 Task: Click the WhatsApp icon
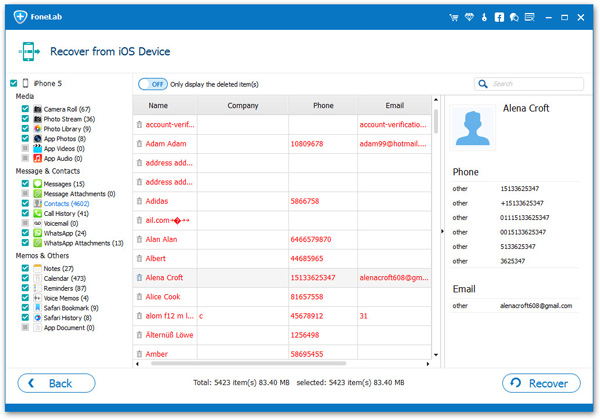[x=38, y=233]
